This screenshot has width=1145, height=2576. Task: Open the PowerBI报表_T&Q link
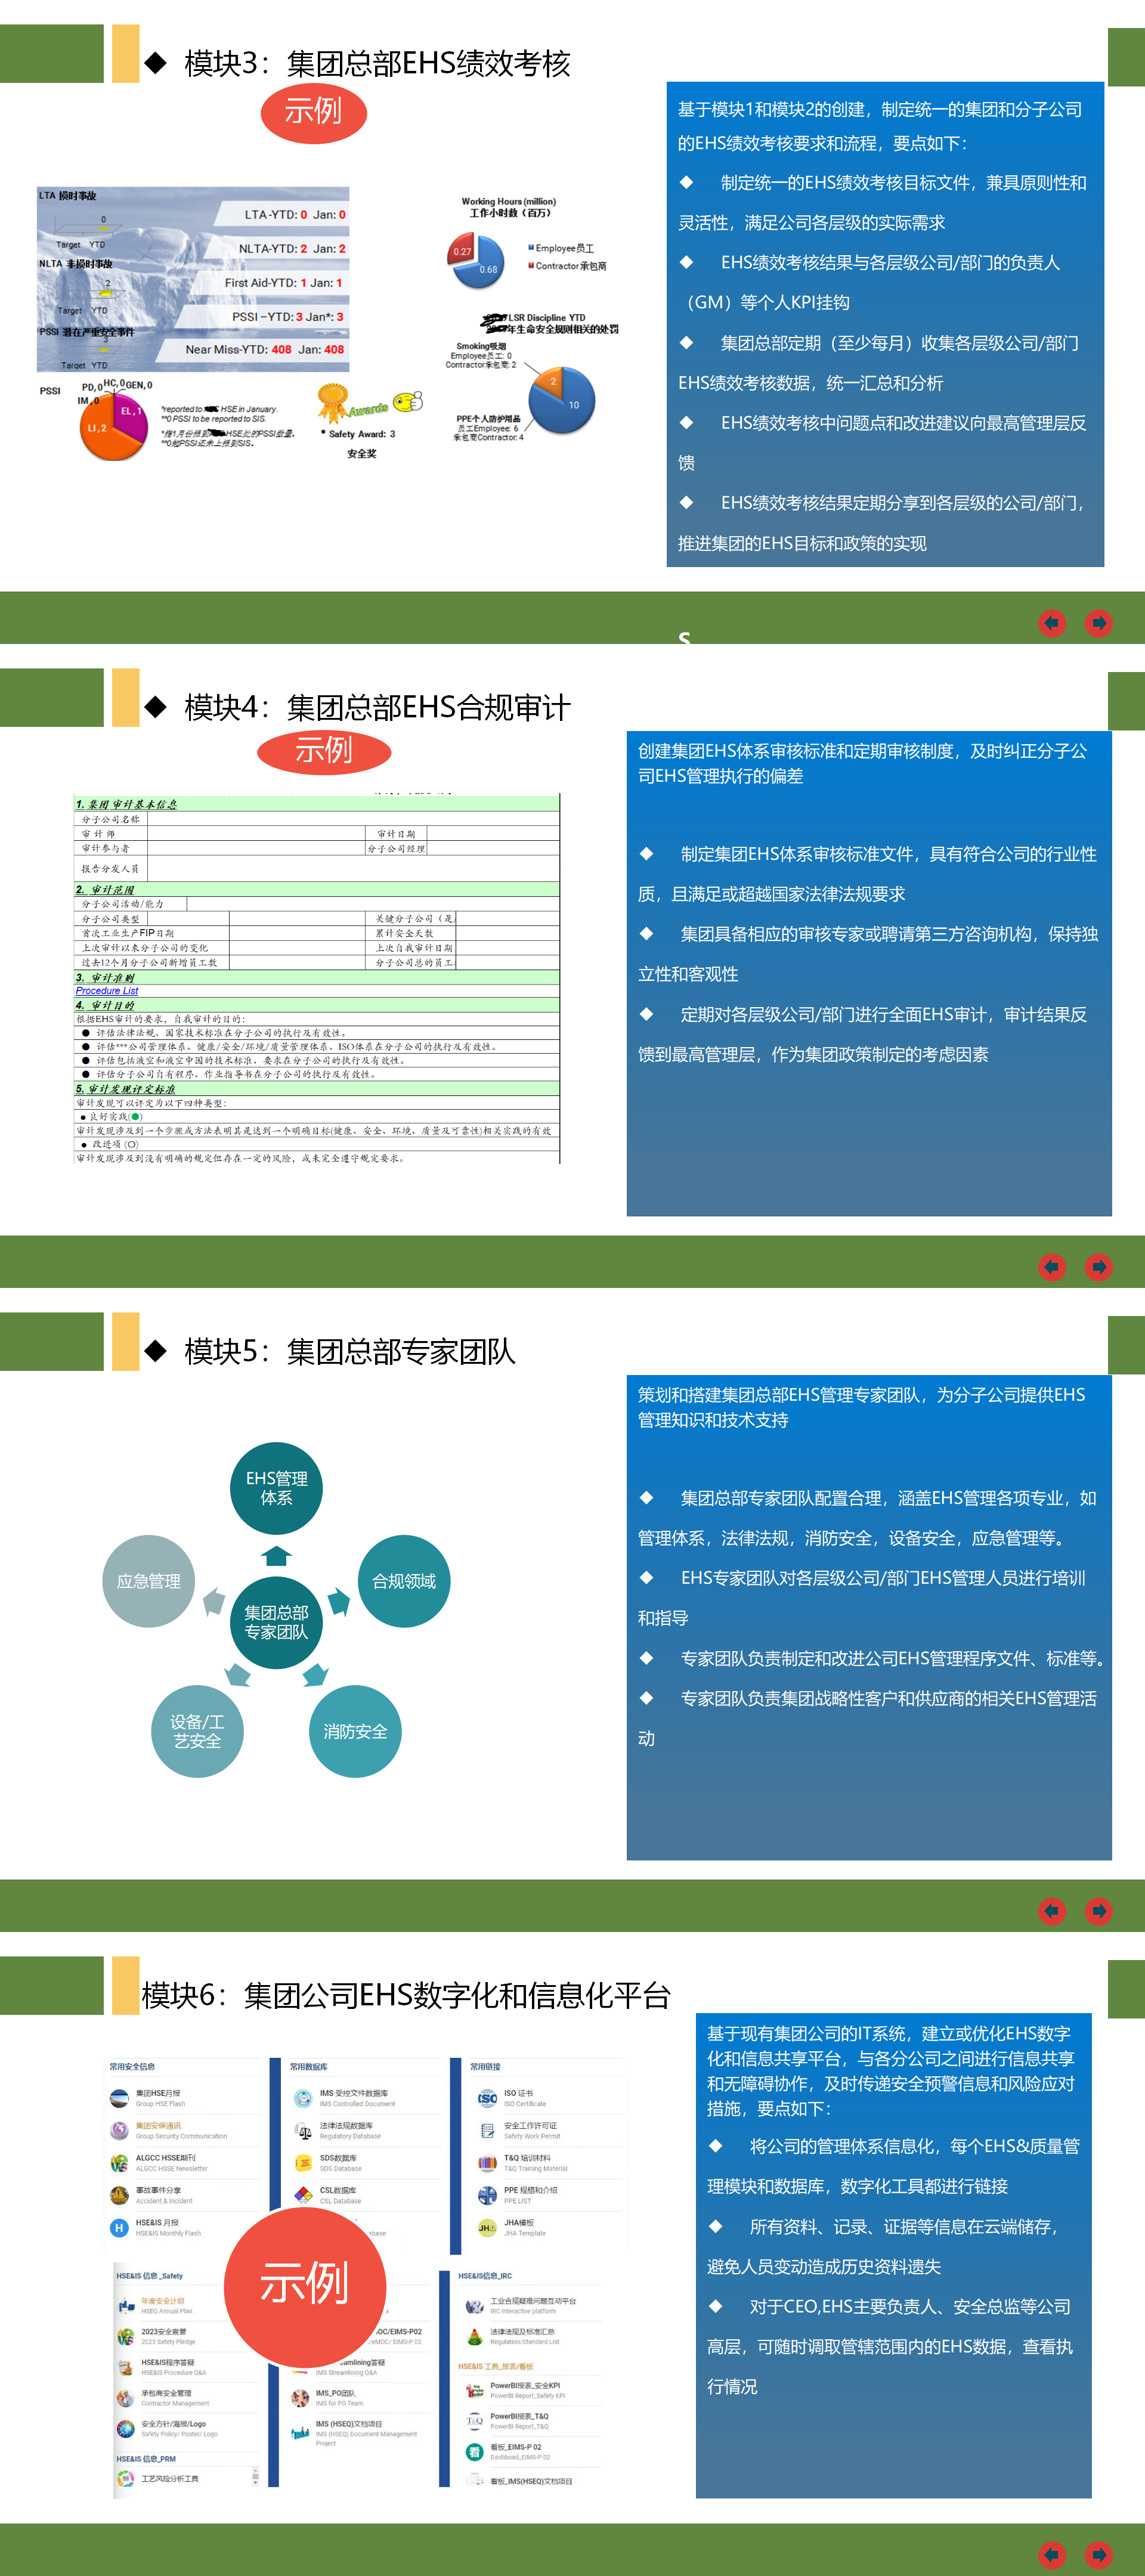[x=519, y=2417]
